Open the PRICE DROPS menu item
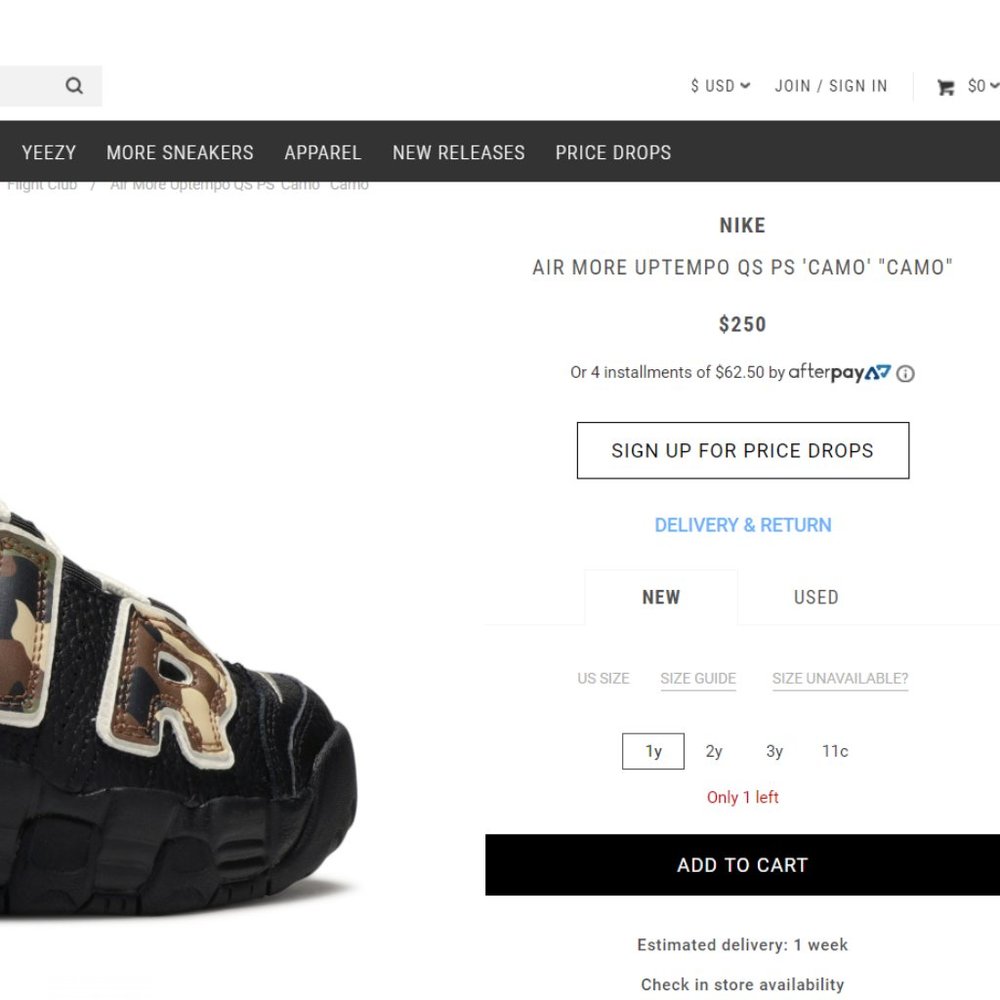 [x=613, y=152]
